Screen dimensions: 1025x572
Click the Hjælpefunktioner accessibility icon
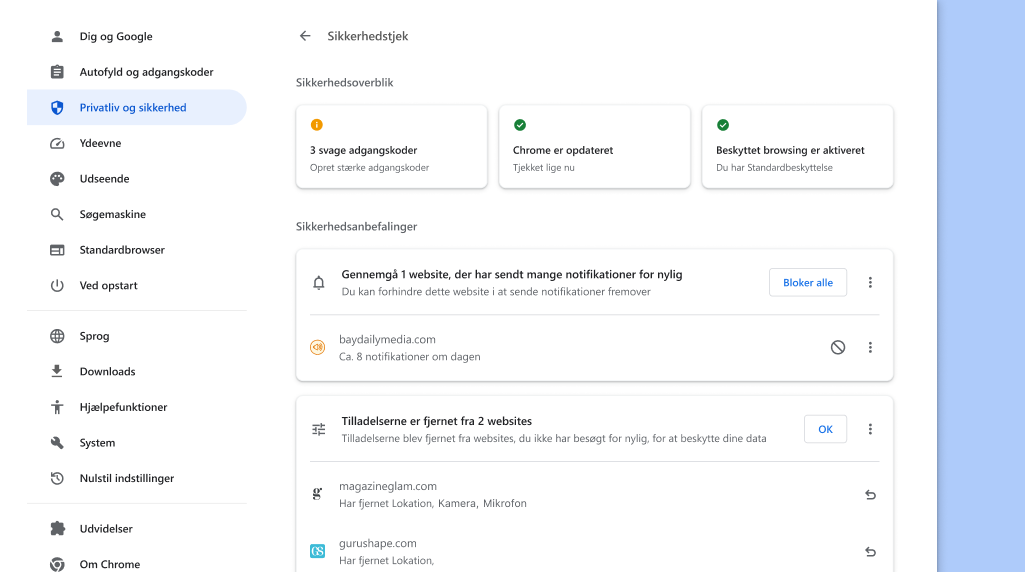pyautogui.click(x=58, y=407)
